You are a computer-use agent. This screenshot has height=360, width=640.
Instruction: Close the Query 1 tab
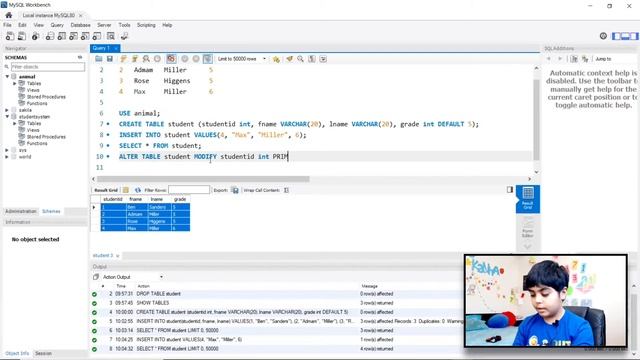point(116,49)
